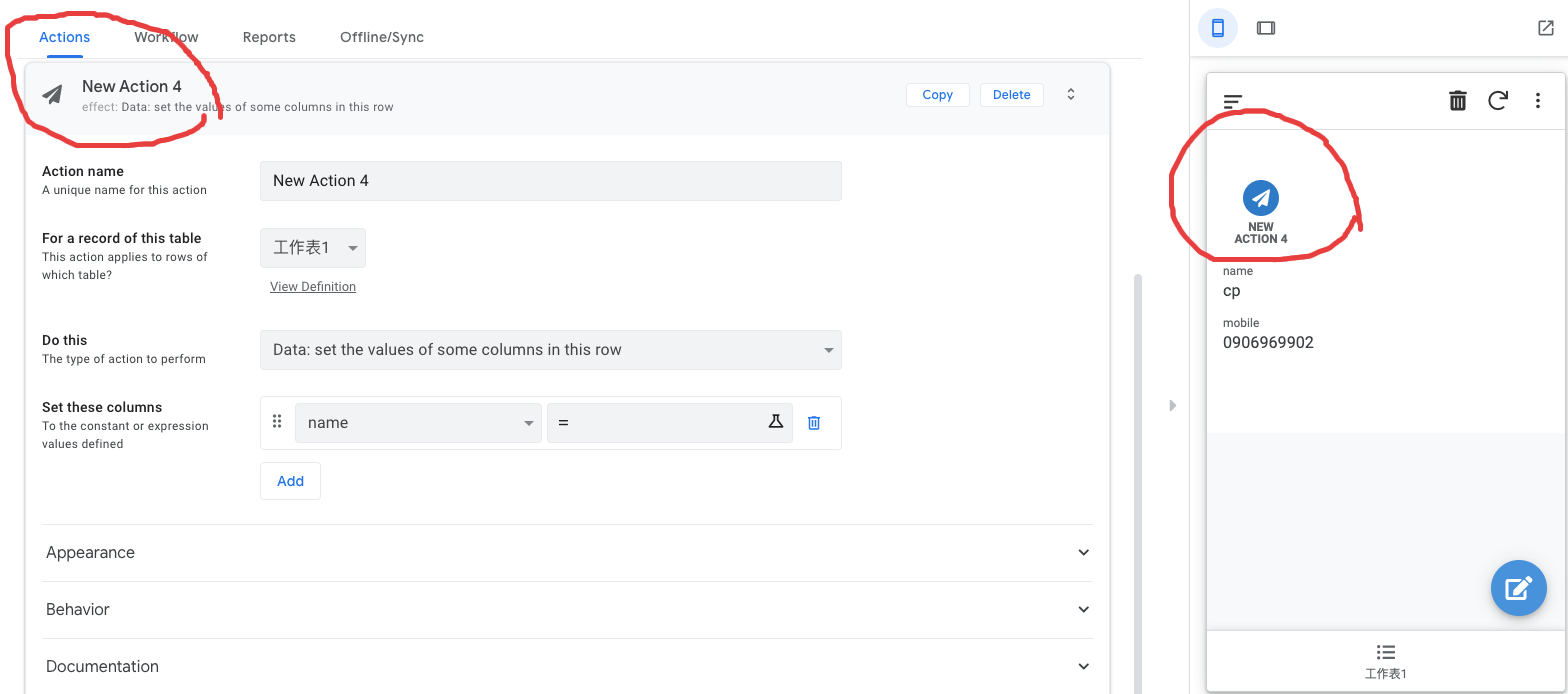Expand the Documentation section
Viewport: 1568px width, 694px height.
(x=567, y=666)
